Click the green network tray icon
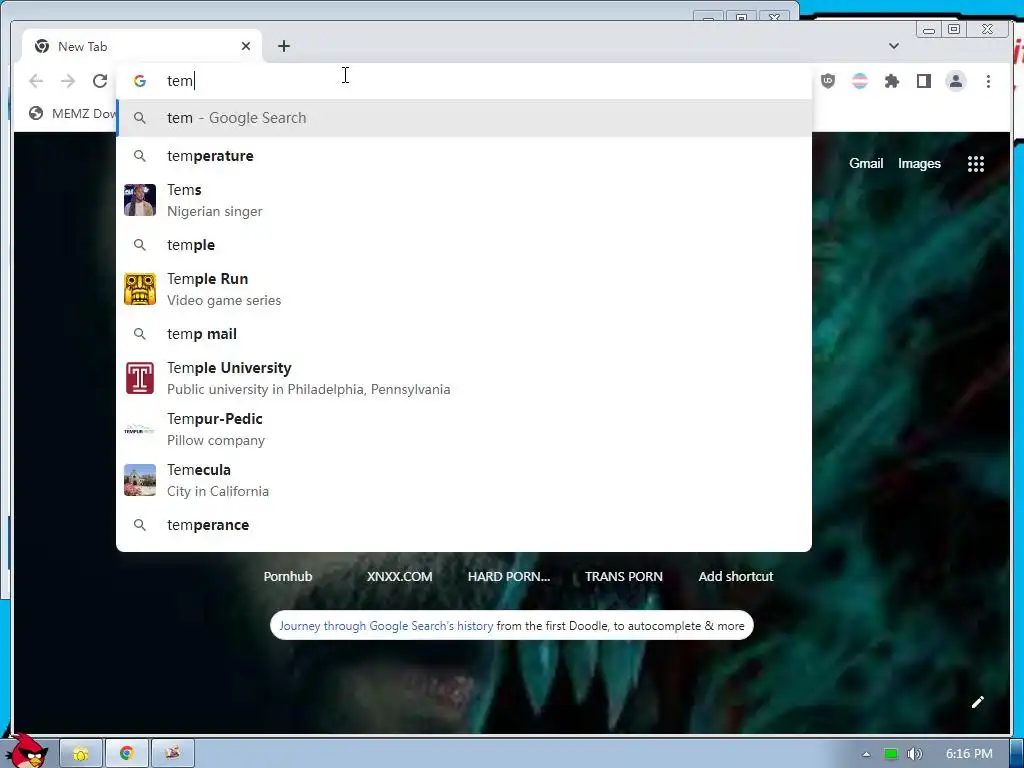Viewport: 1024px width, 768px height. pyautogui.click(x=890, y=754)
